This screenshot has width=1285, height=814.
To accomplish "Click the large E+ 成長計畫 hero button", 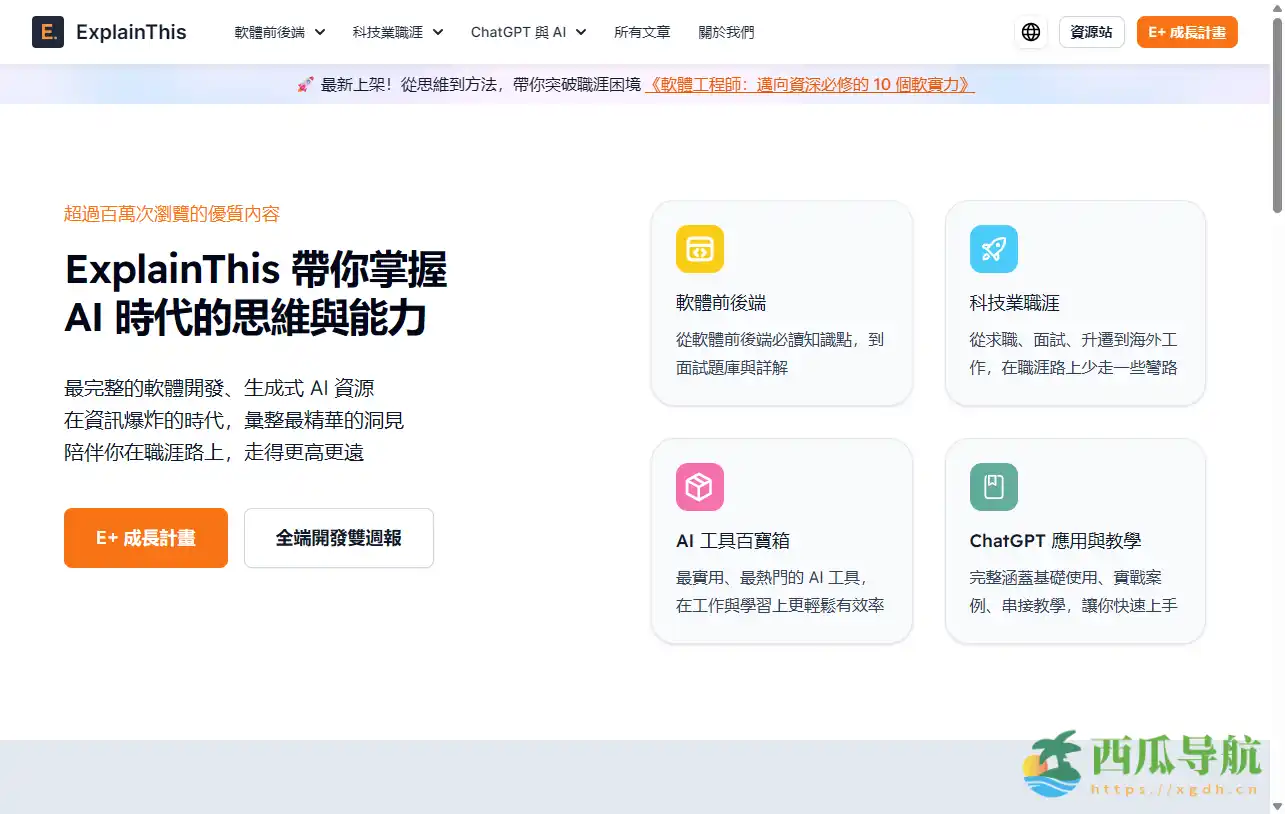I will click(x=146, y=538).
